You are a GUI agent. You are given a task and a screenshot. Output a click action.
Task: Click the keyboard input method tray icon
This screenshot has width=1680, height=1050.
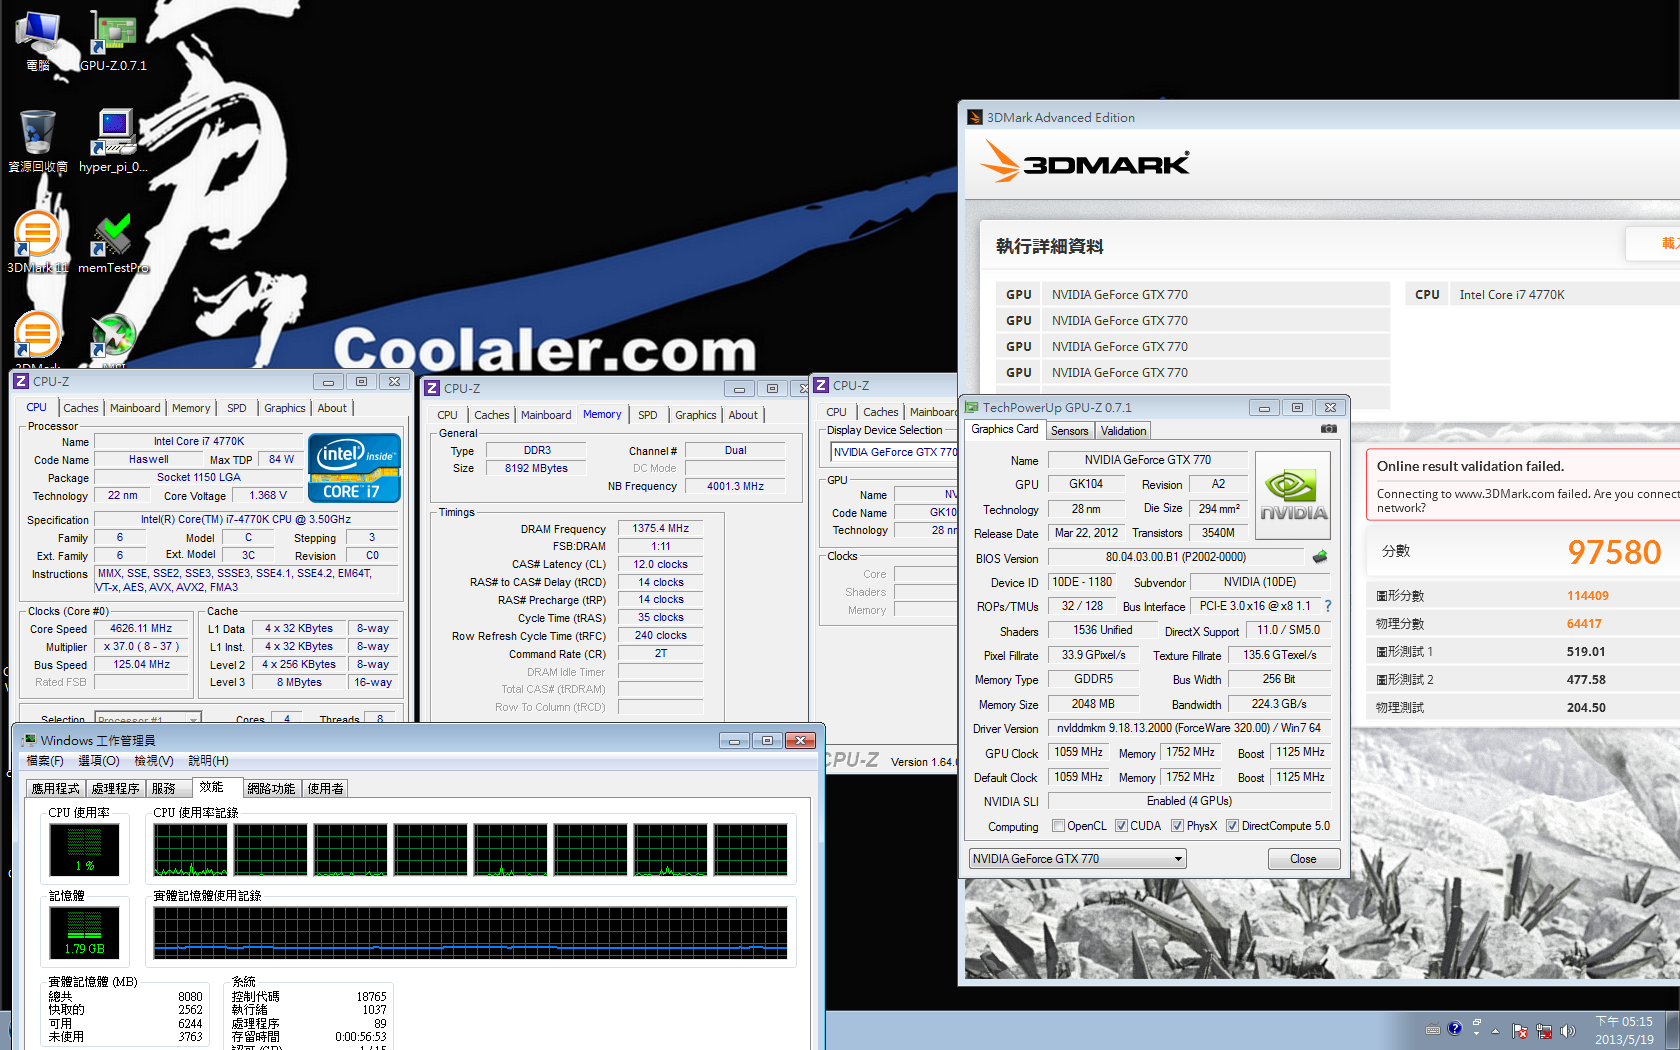[1433, 1029]
